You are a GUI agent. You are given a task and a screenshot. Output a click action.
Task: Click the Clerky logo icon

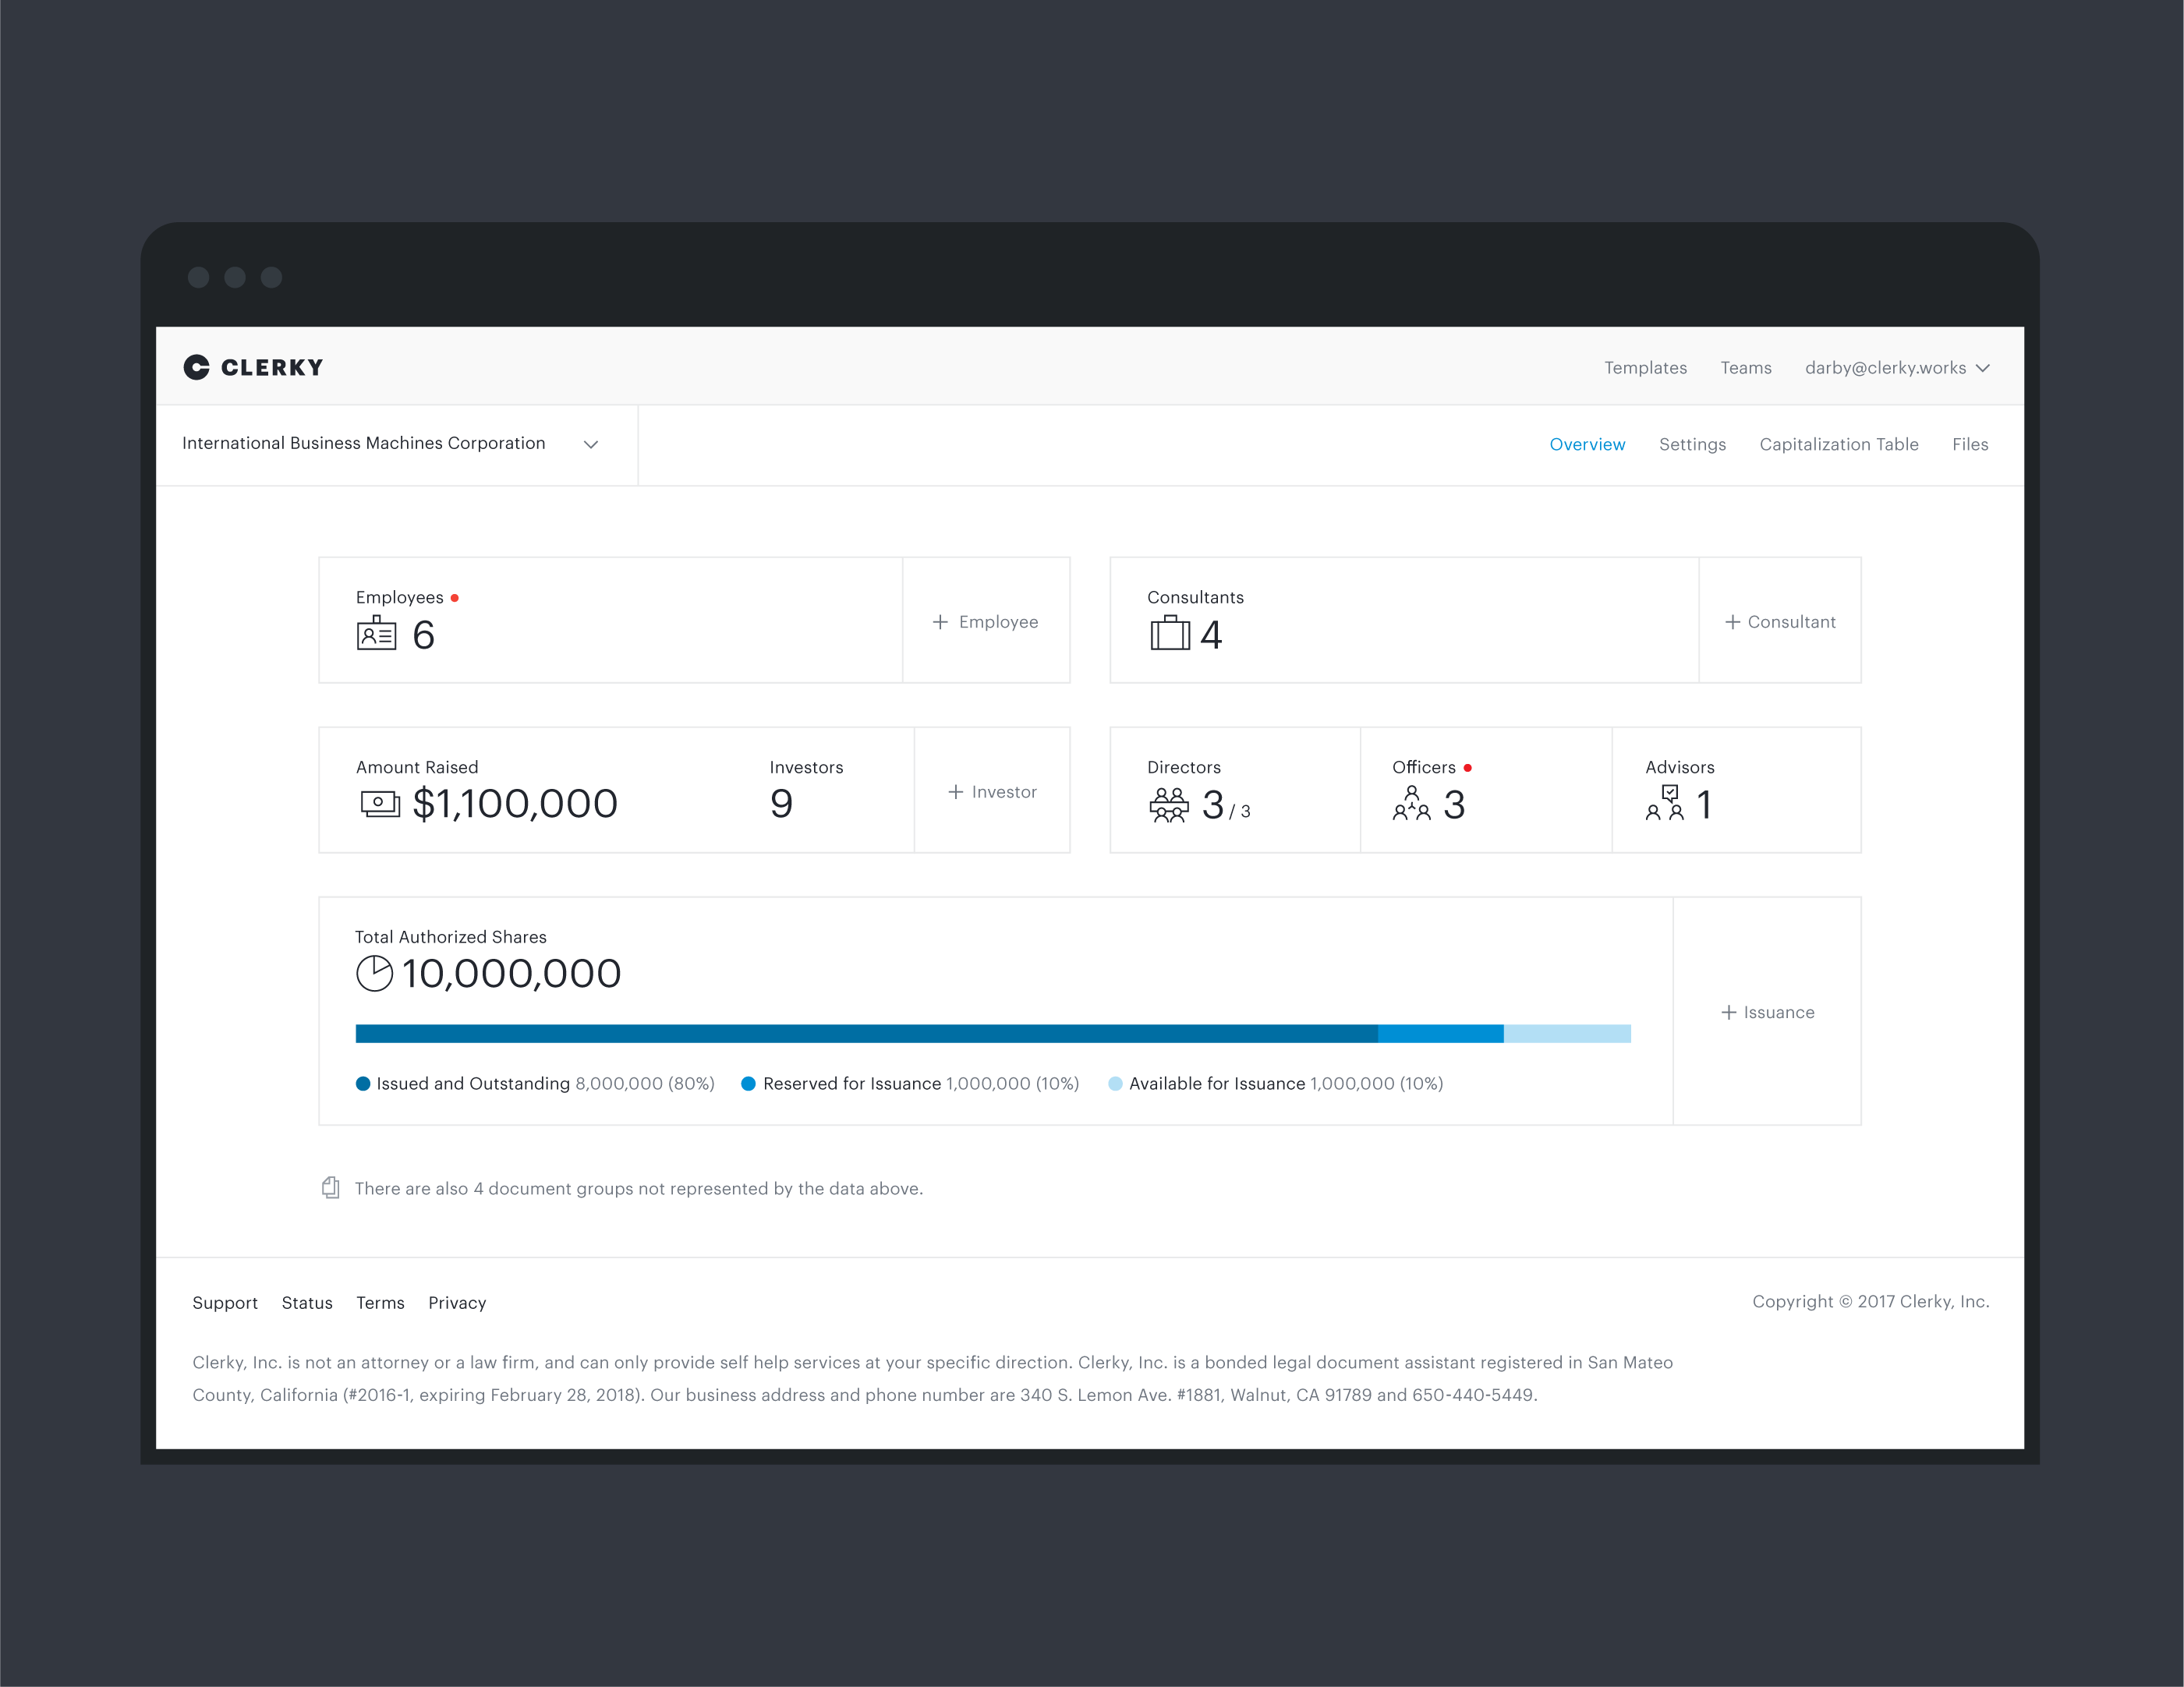196,367
